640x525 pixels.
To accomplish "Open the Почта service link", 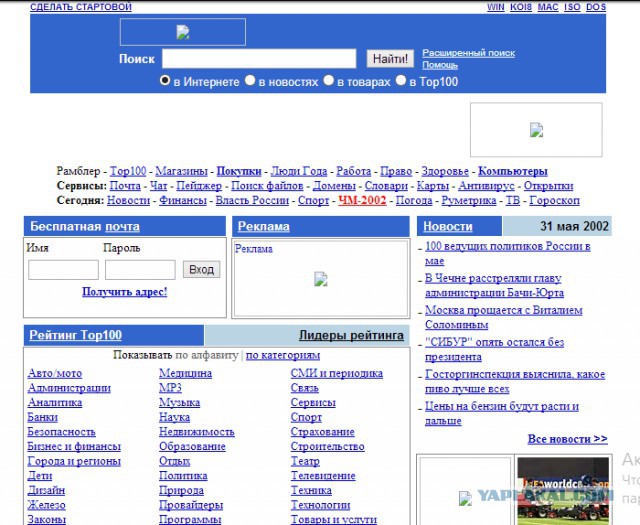I will pos(125,186).
